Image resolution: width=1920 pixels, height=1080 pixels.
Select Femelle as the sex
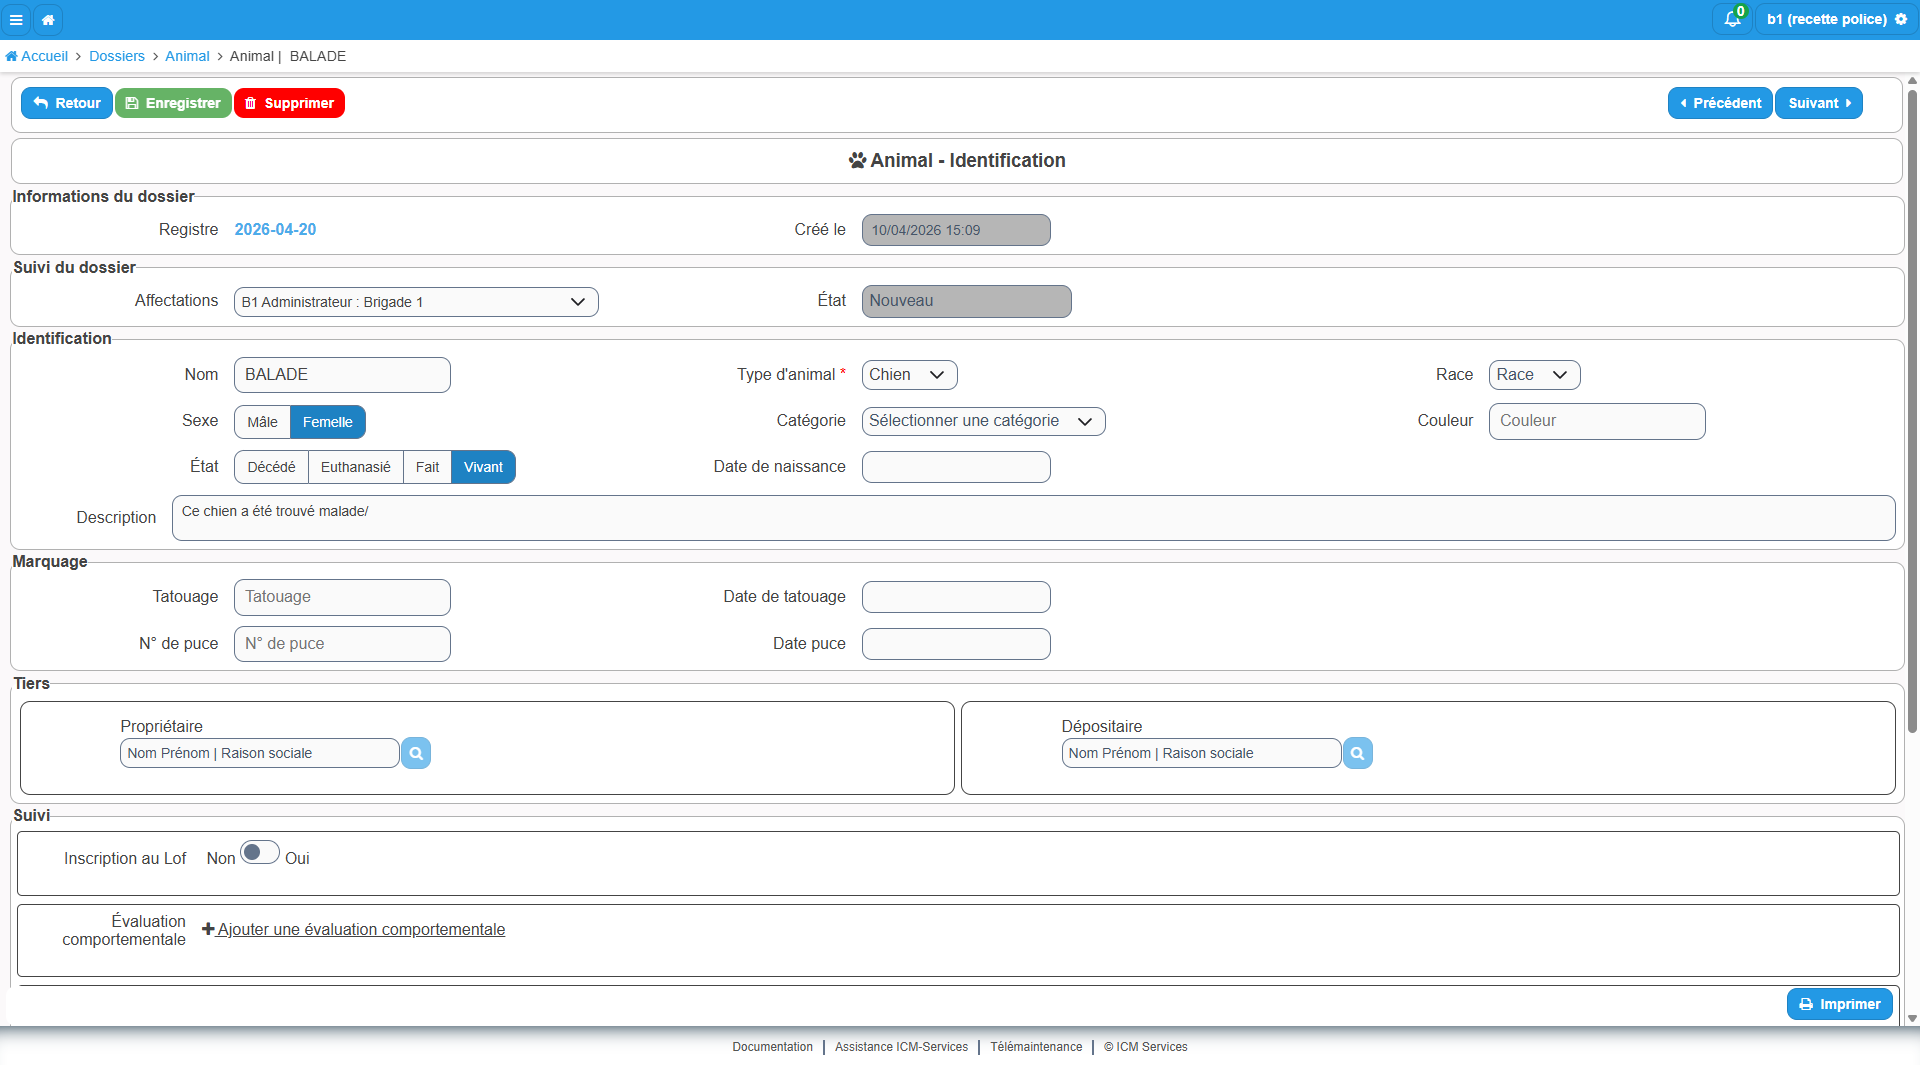tap(327, 422)
